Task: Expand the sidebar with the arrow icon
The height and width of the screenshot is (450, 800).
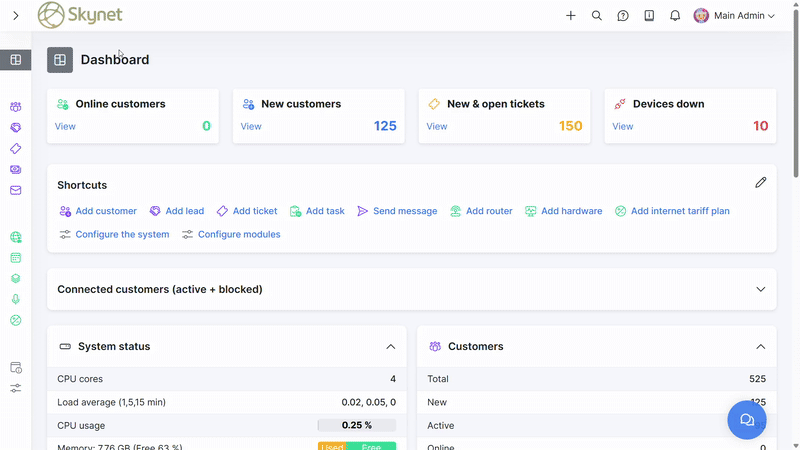Action: (x=16, y=16)
